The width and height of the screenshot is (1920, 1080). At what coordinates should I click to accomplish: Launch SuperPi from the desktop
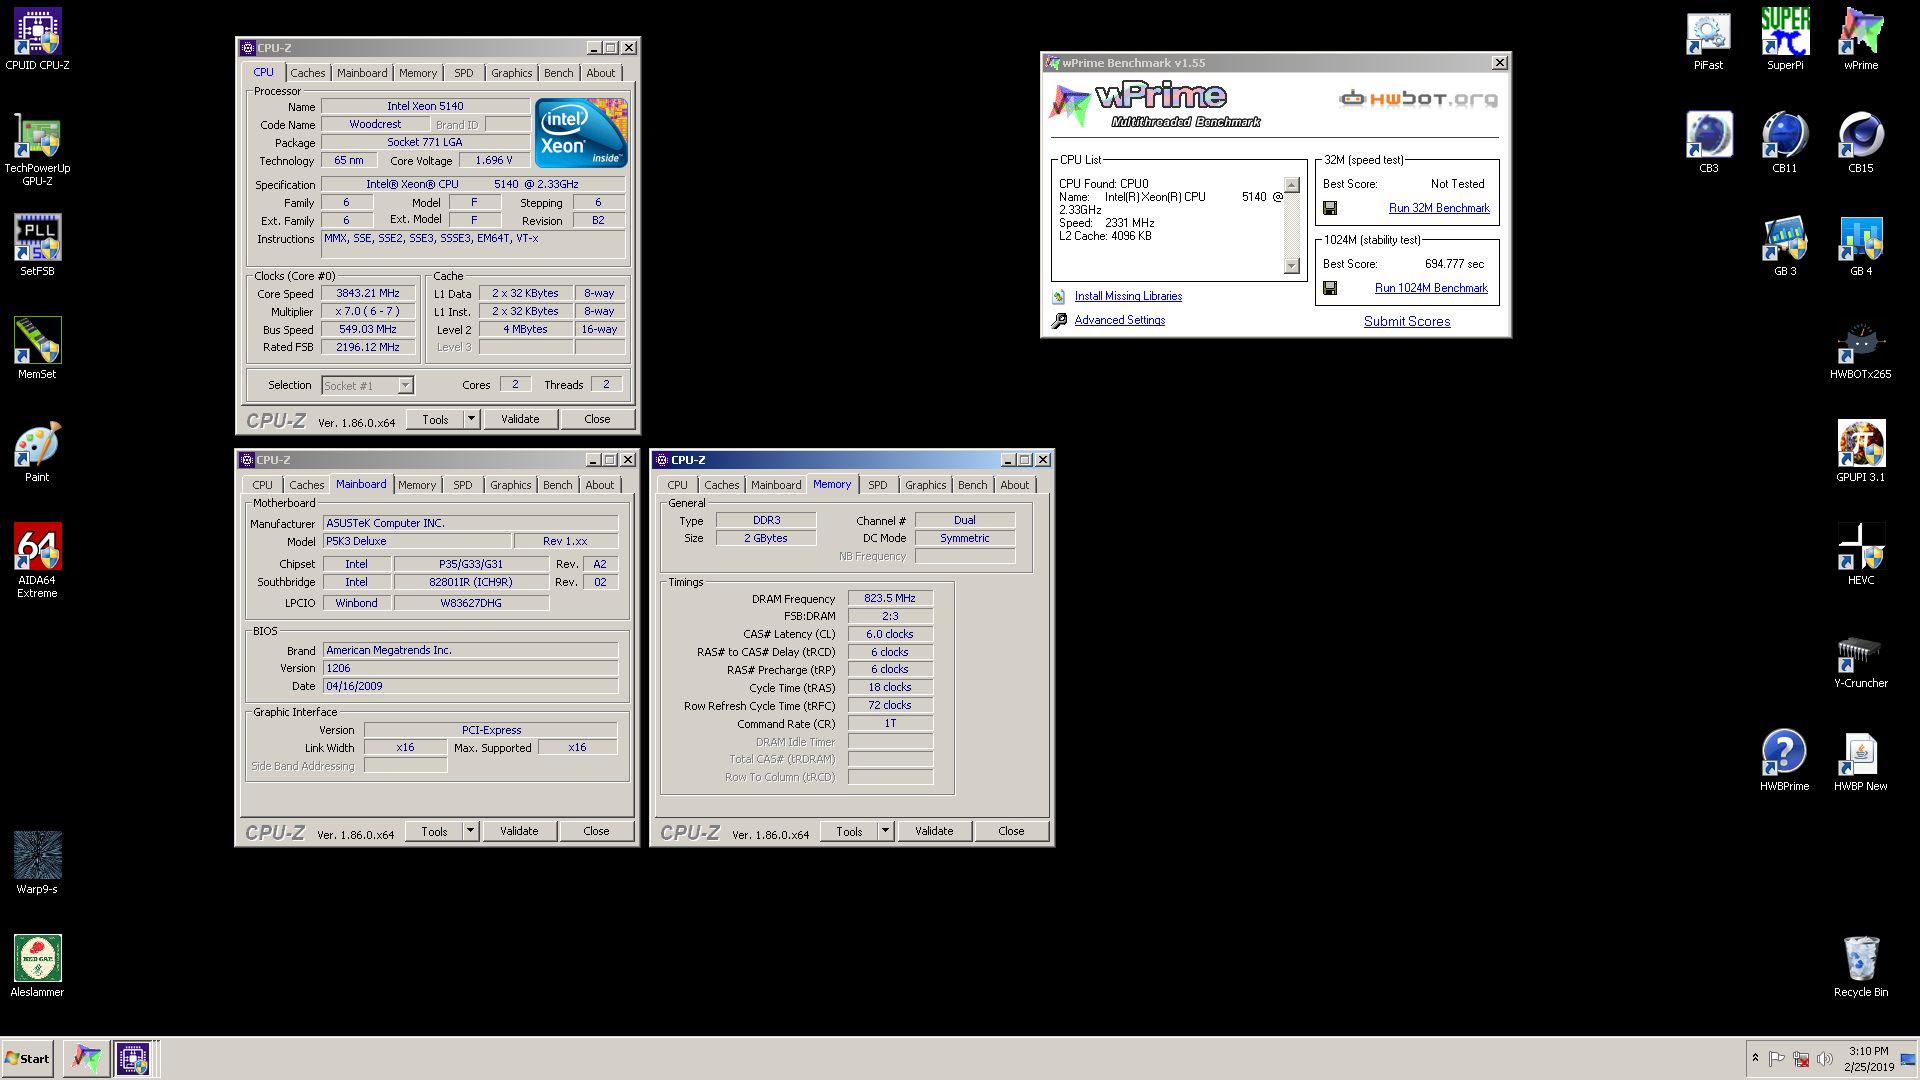click(1785, 40)
